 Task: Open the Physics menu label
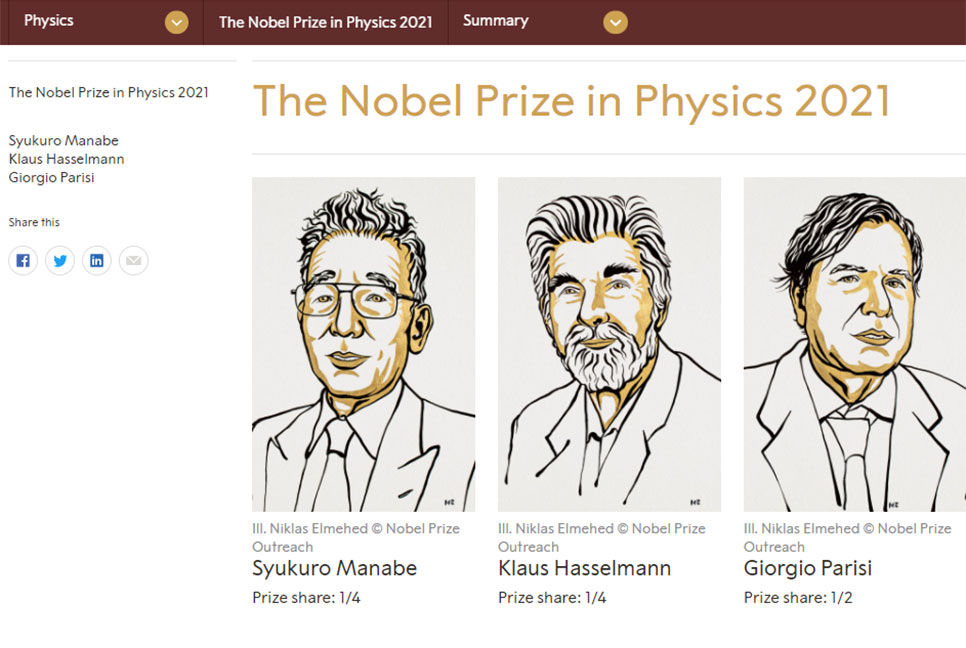pyautogui.click(x=49, y=20)
